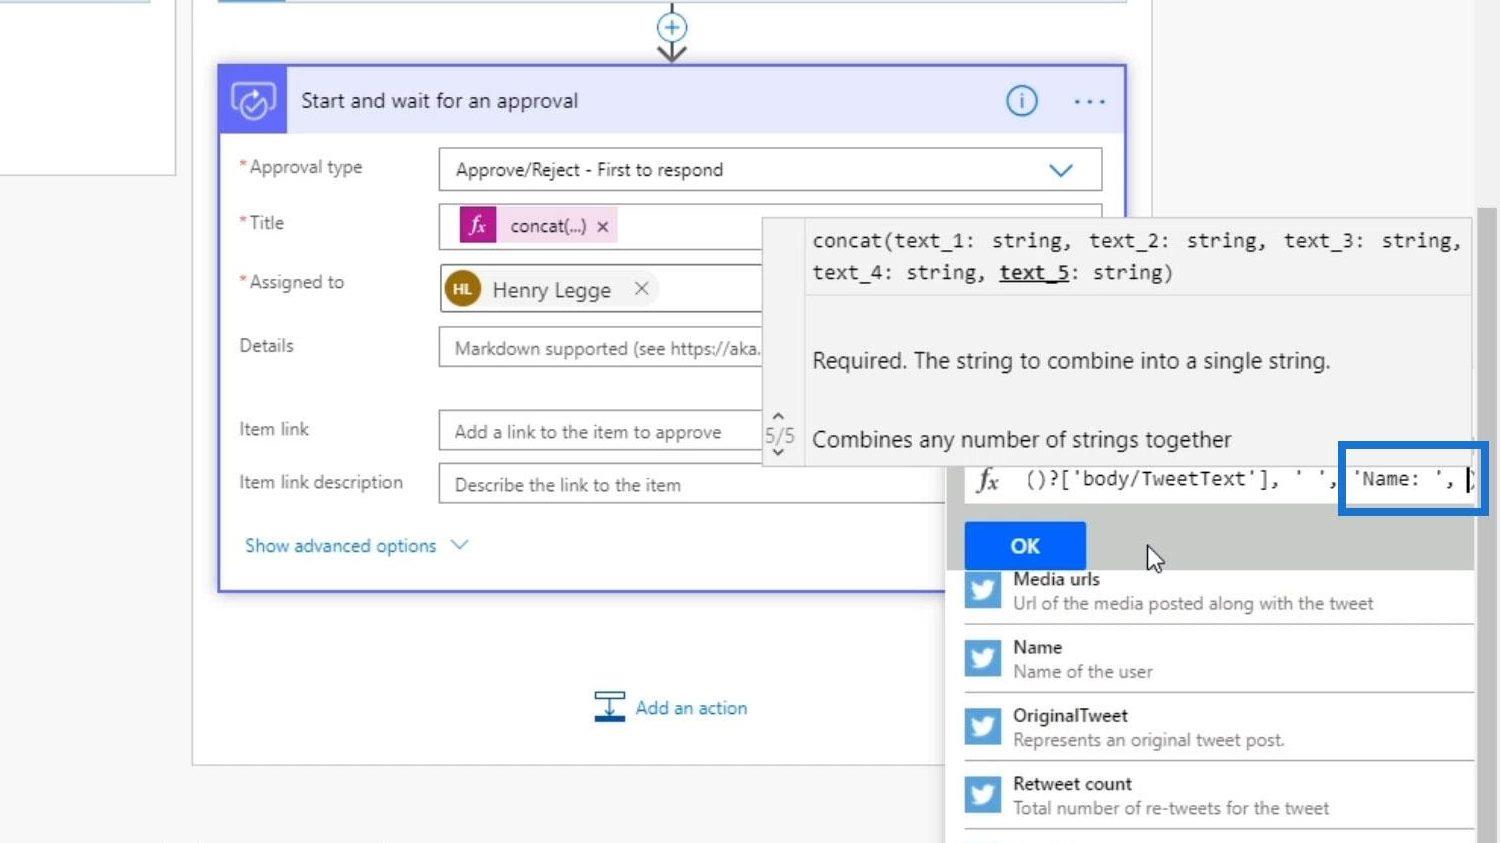Click the fx icon in the concat expression token

coord(478,226)
